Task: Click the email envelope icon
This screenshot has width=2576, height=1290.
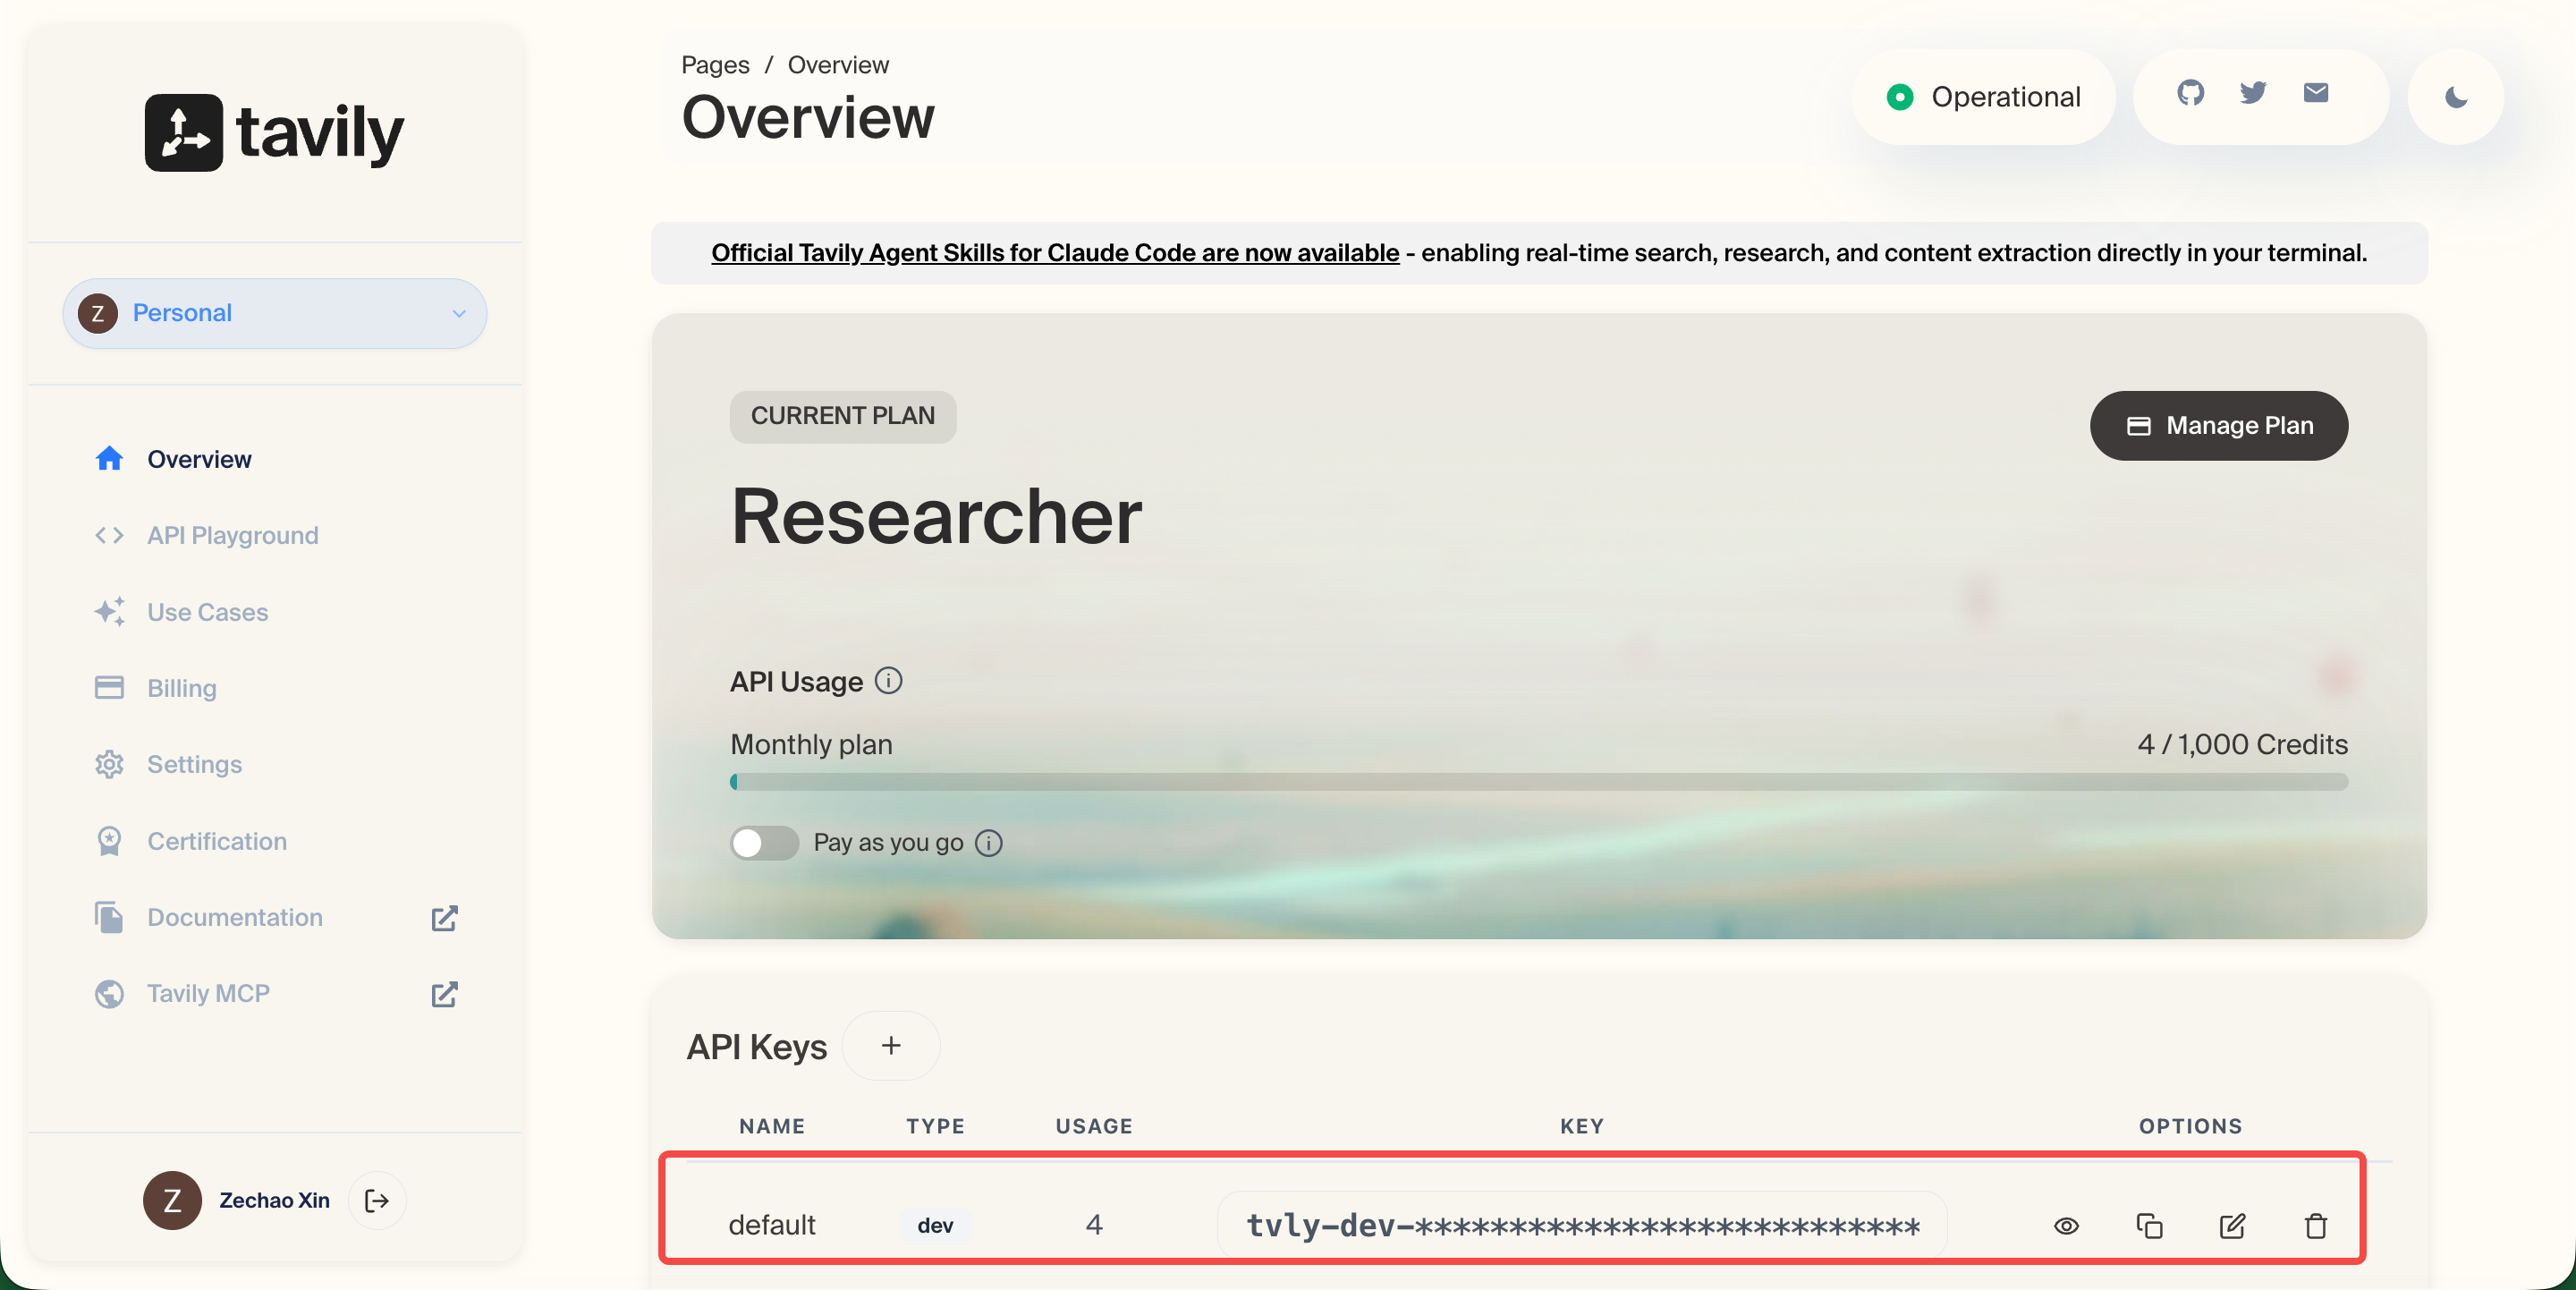Action: pos(2316,93)
